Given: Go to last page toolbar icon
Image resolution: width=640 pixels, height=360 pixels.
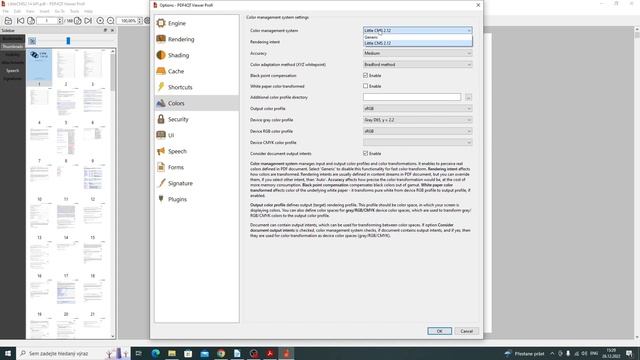Looking at the screenshot, I should (x=88, y=20).
